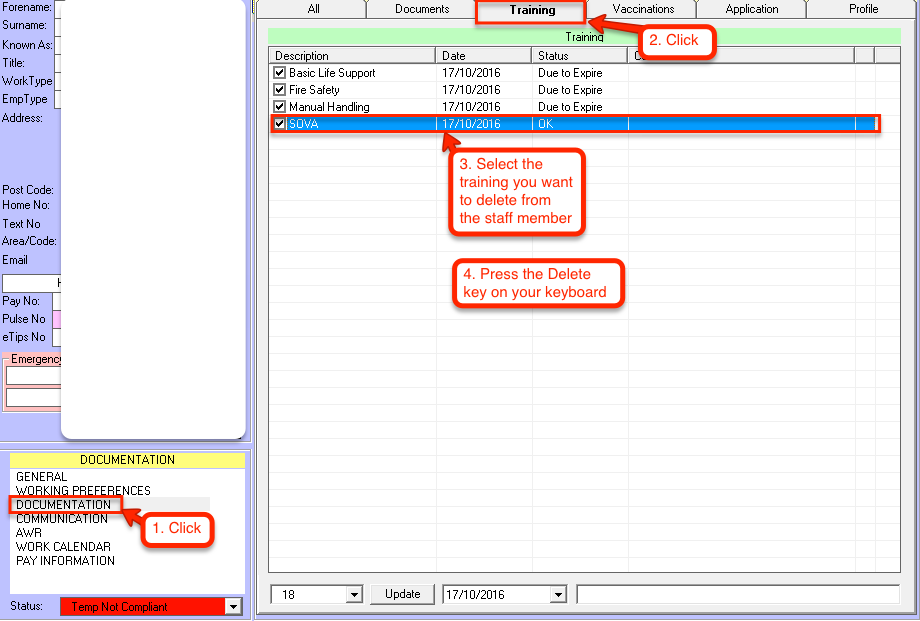Switch to the Documents tab
This screenshot has height=621, width=920.
coord(422,10)
